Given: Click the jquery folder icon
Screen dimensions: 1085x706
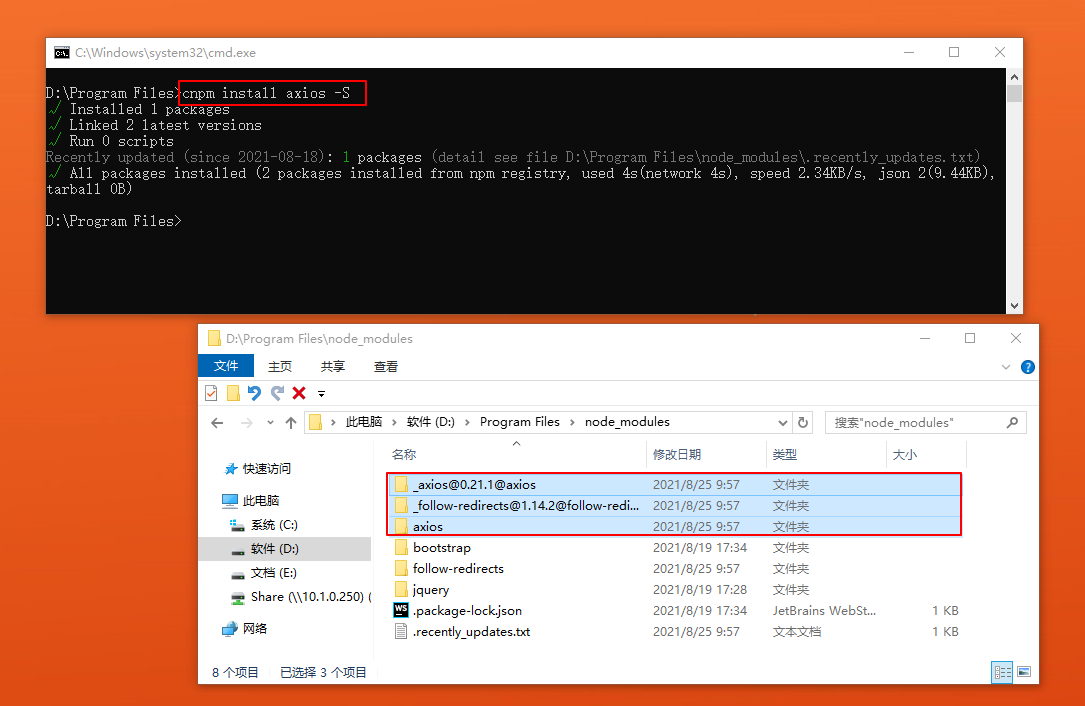Looking at the screenshot, I should 401,590.
